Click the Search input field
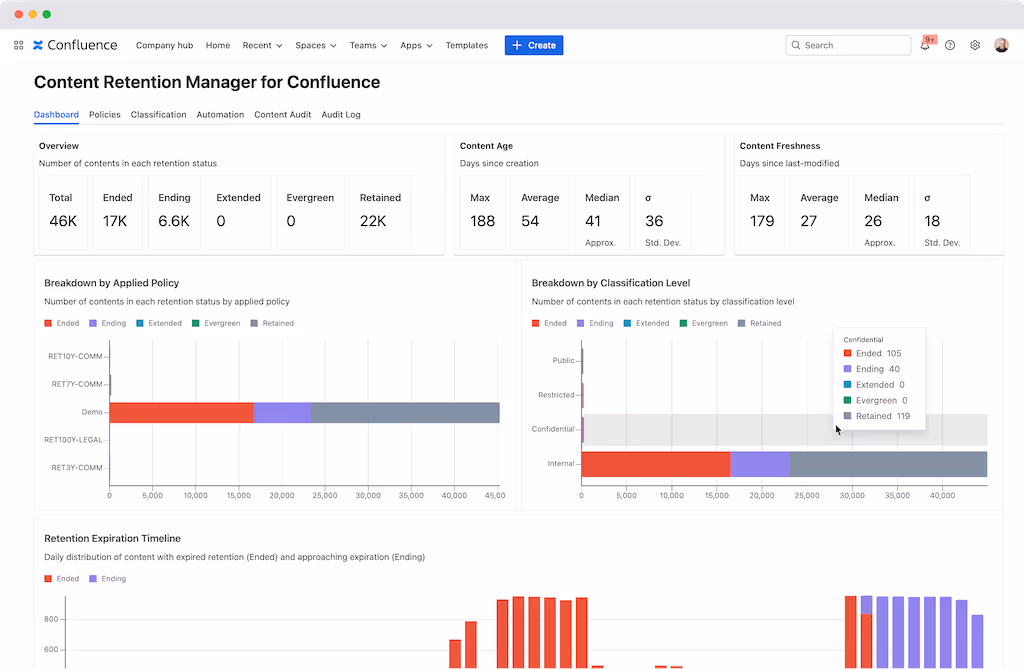 [x=848, y=45]
